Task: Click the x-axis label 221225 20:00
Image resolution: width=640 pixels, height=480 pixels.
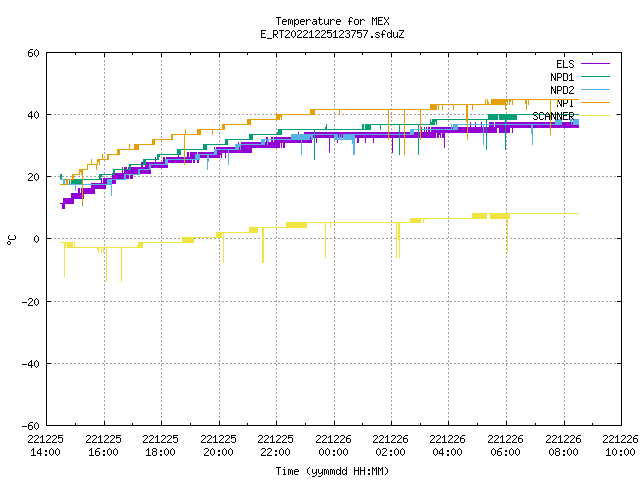Action: tap(218, 446)
